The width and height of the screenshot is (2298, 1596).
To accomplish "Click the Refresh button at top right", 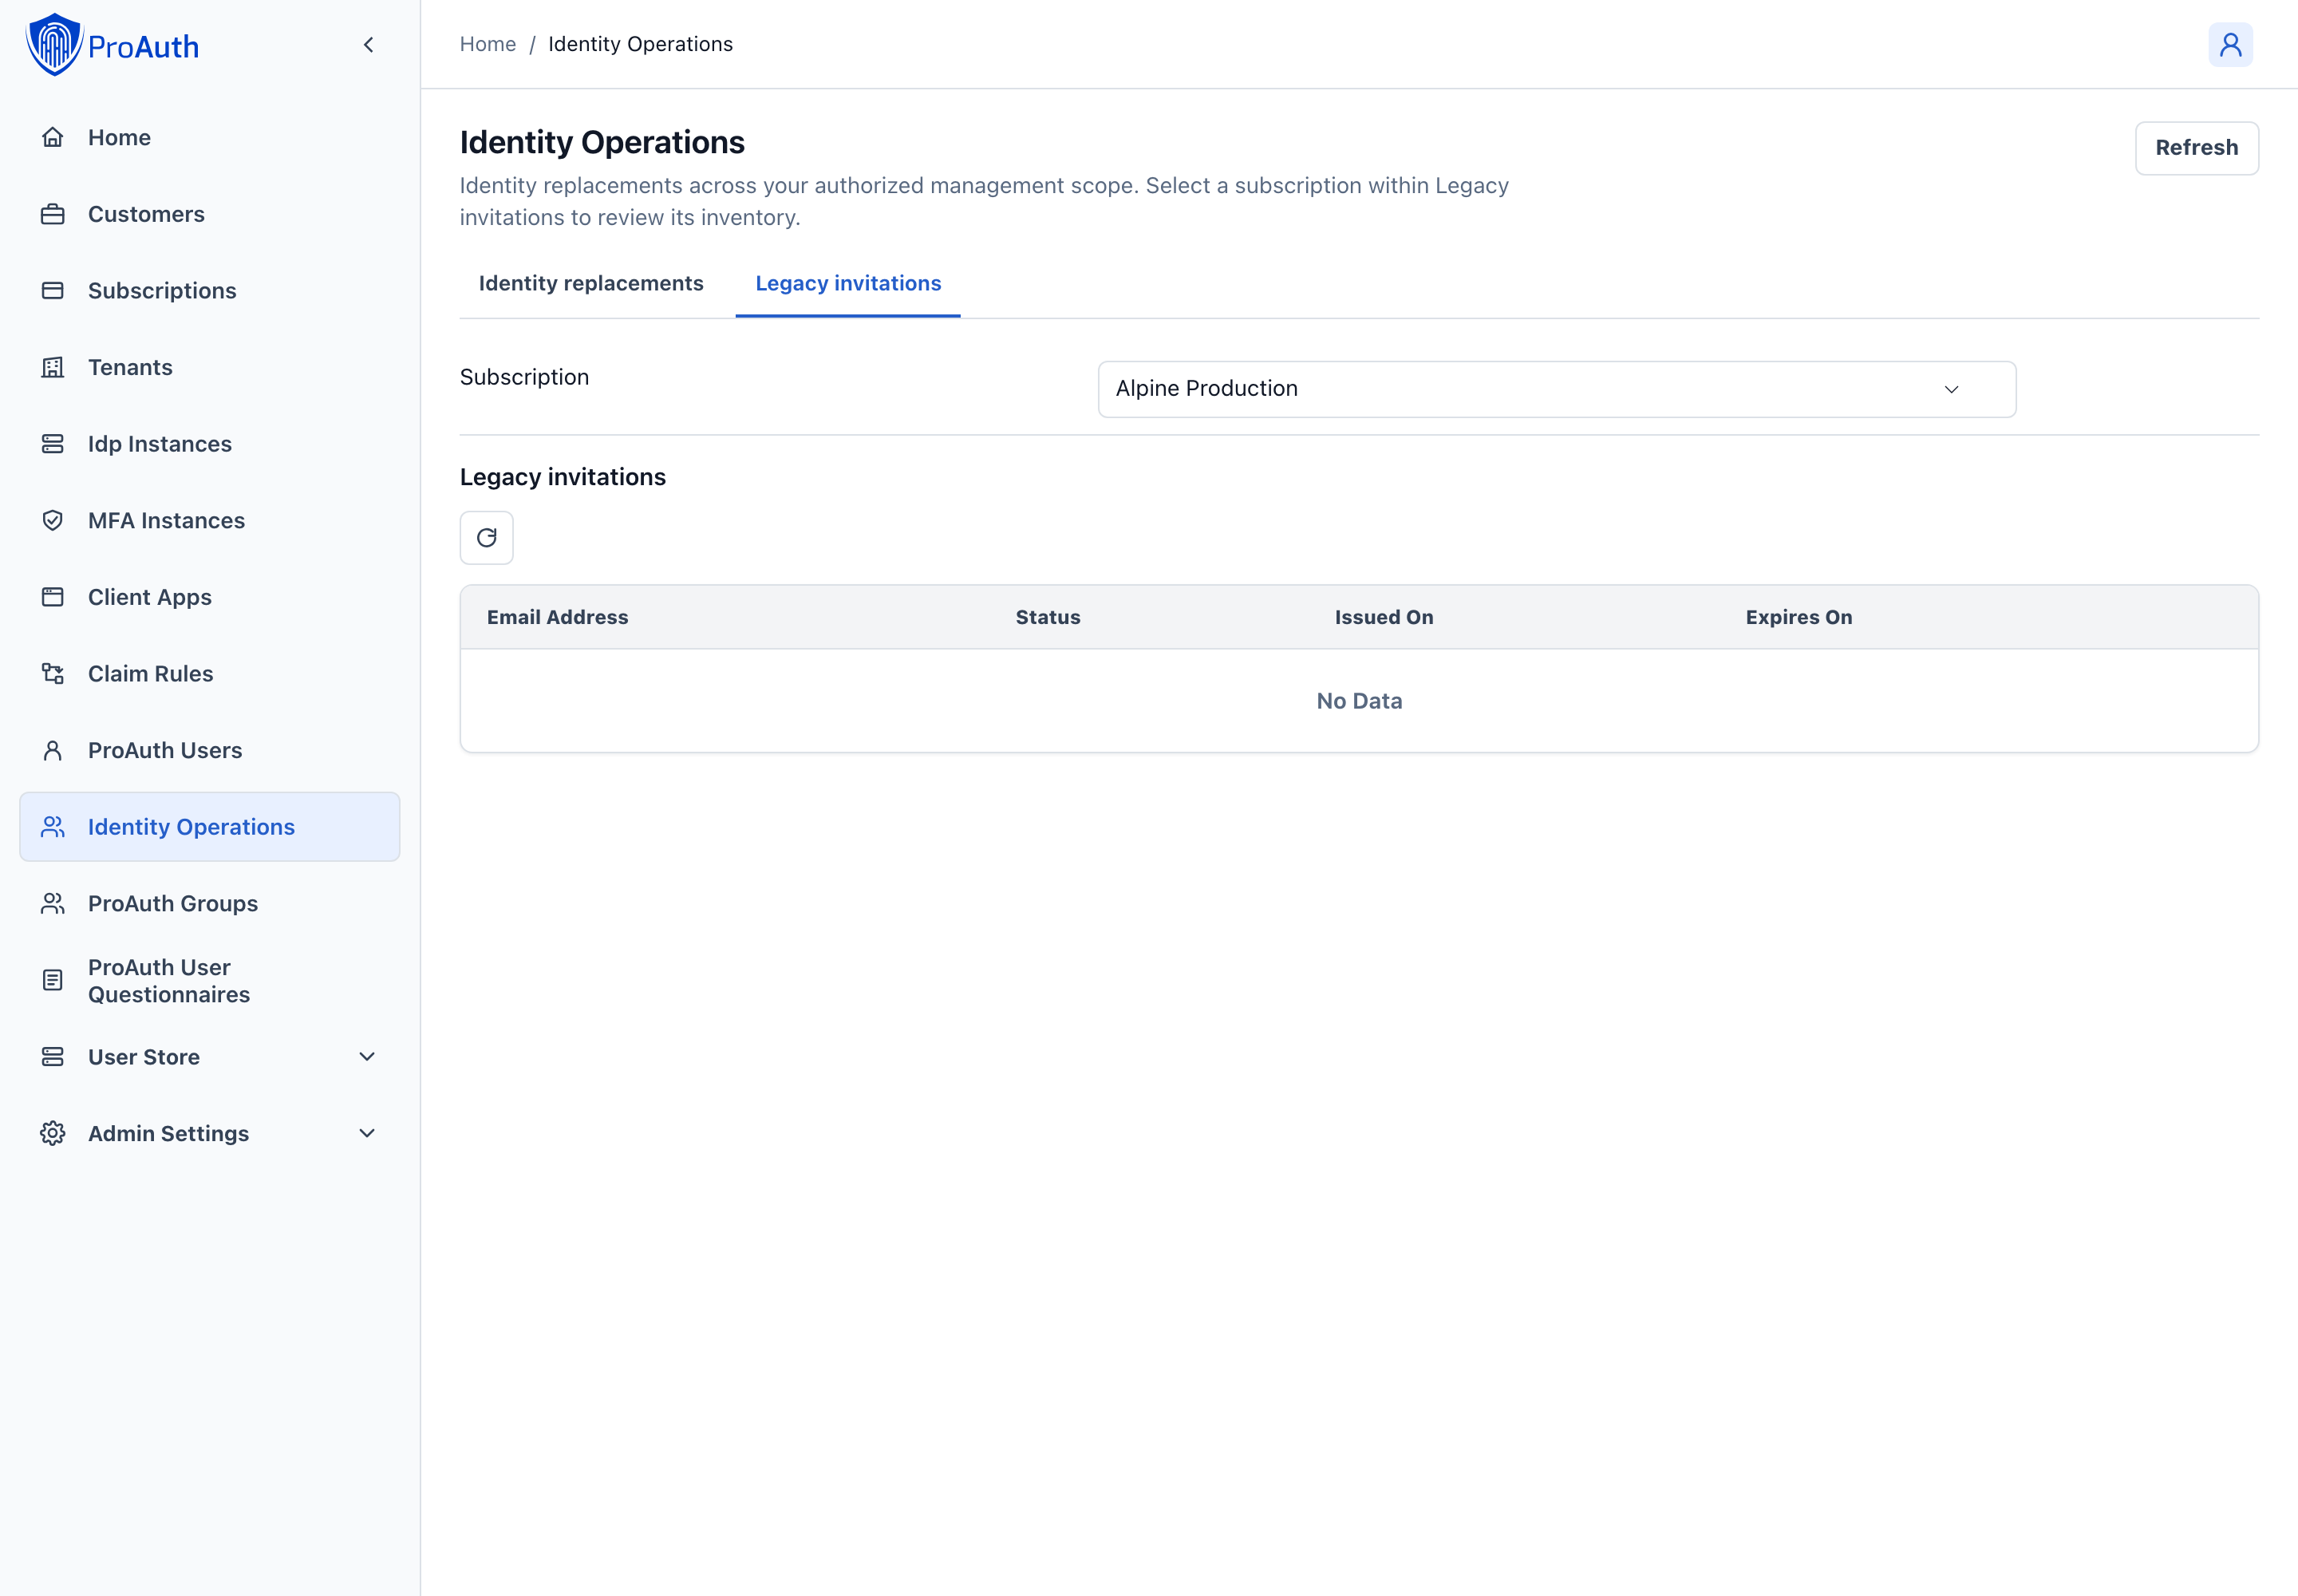I will click(x=2197, y=148).
